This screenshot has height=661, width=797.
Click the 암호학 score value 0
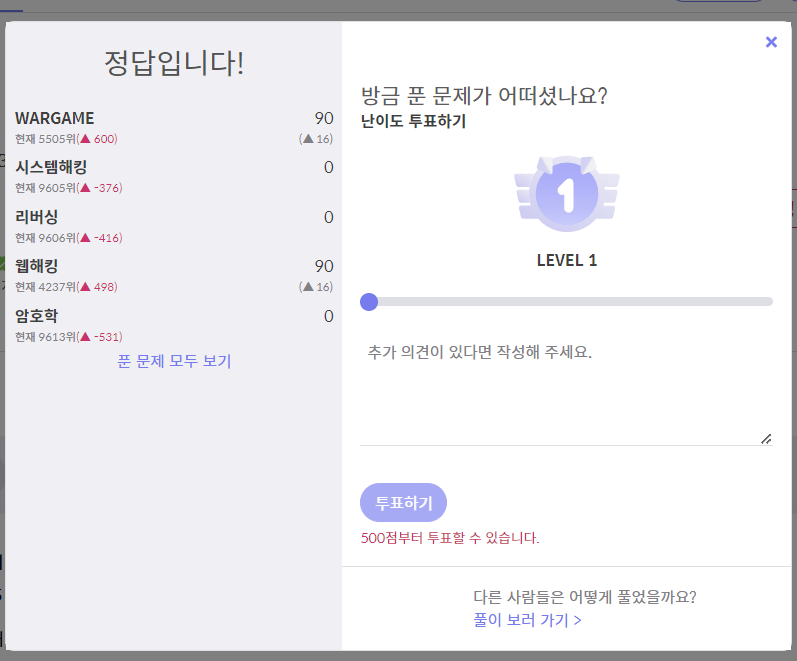pos(329,316)
